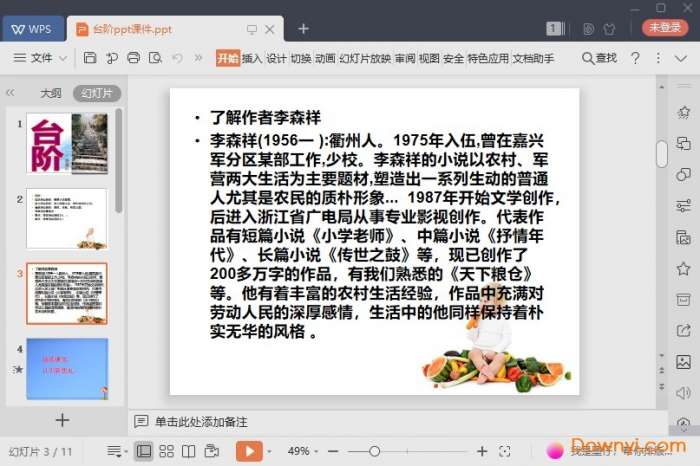Open the share/export icon in right sidebar
700x466 pixels.
(x=683, y=331)
